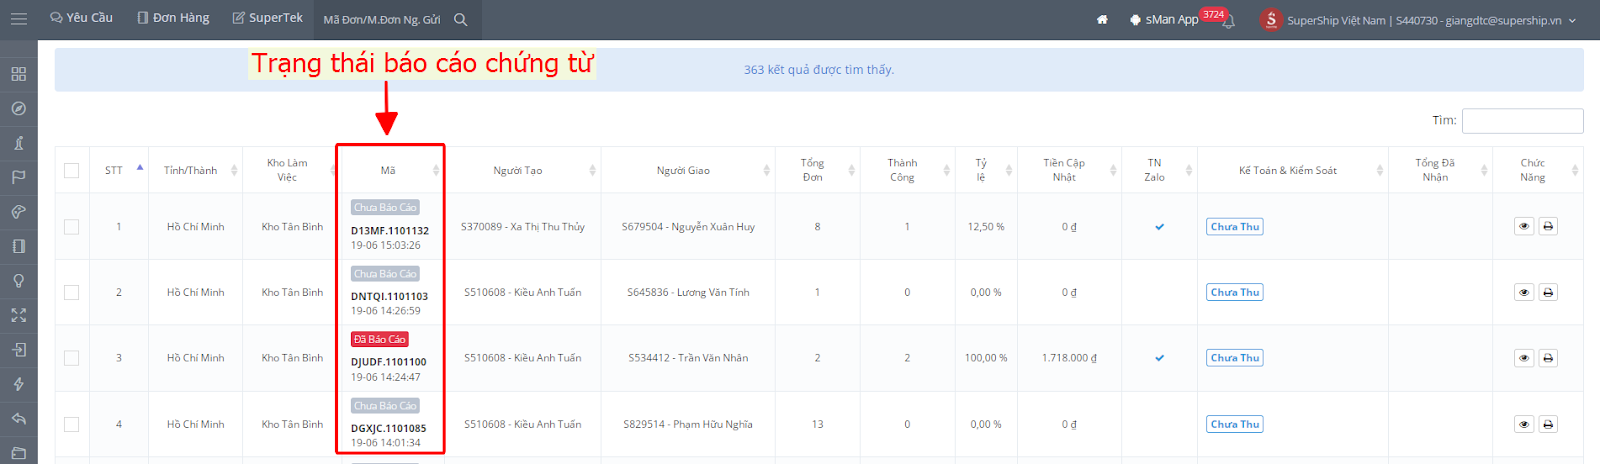The image size is (1600, 464).
Task: Tick the checkbox for row 1
Action: tap(71, 227)
